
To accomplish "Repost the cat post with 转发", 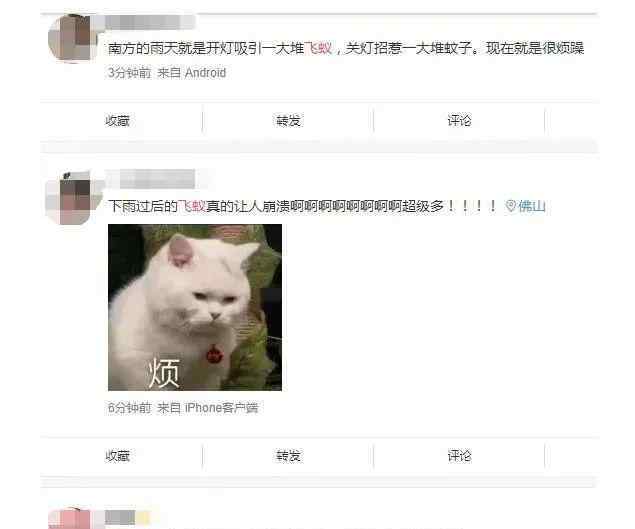I will coord(288,456).
